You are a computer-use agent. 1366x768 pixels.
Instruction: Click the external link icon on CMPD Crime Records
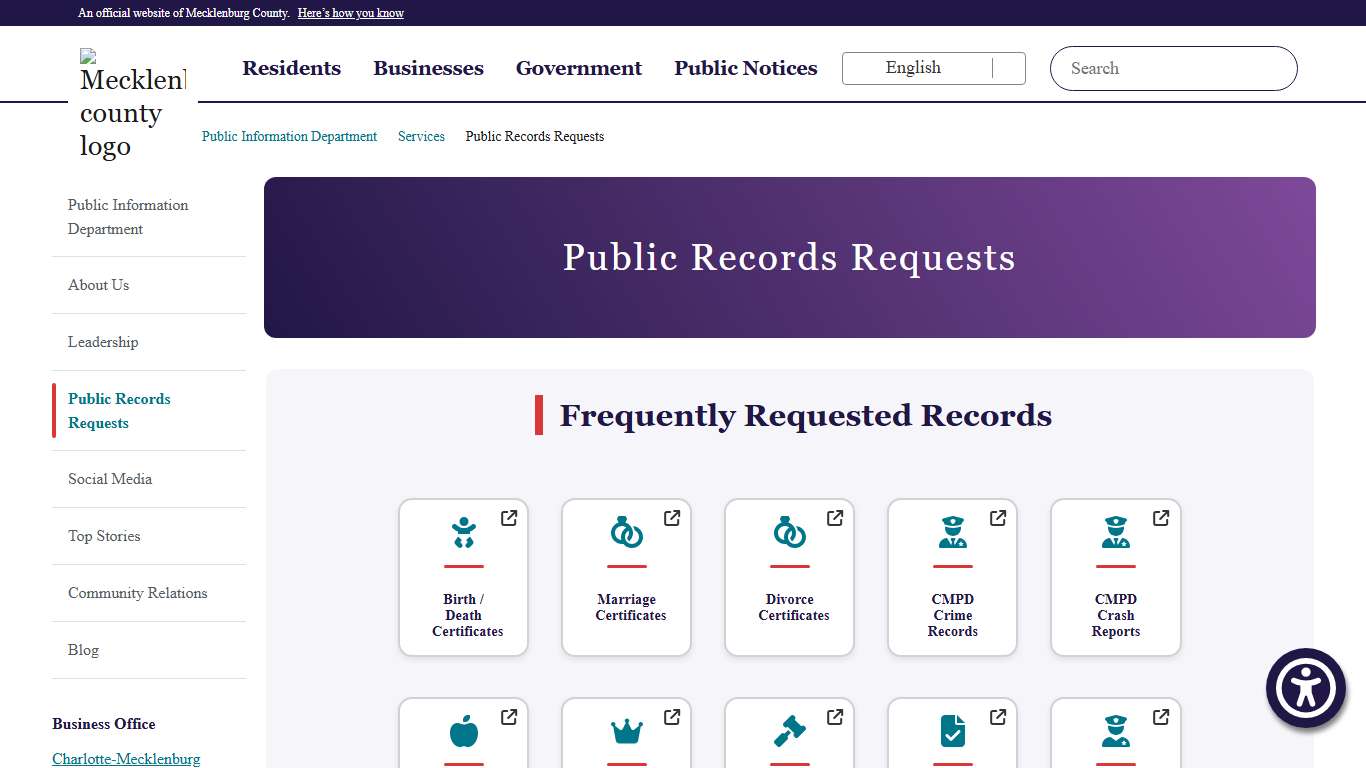(x=998, y=518)
